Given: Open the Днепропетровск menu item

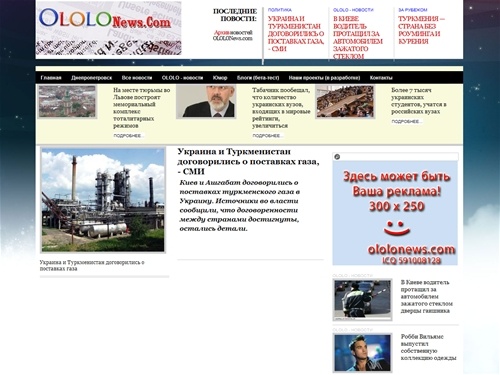Looking at the screenshot, I should click(x=92, y=78).
